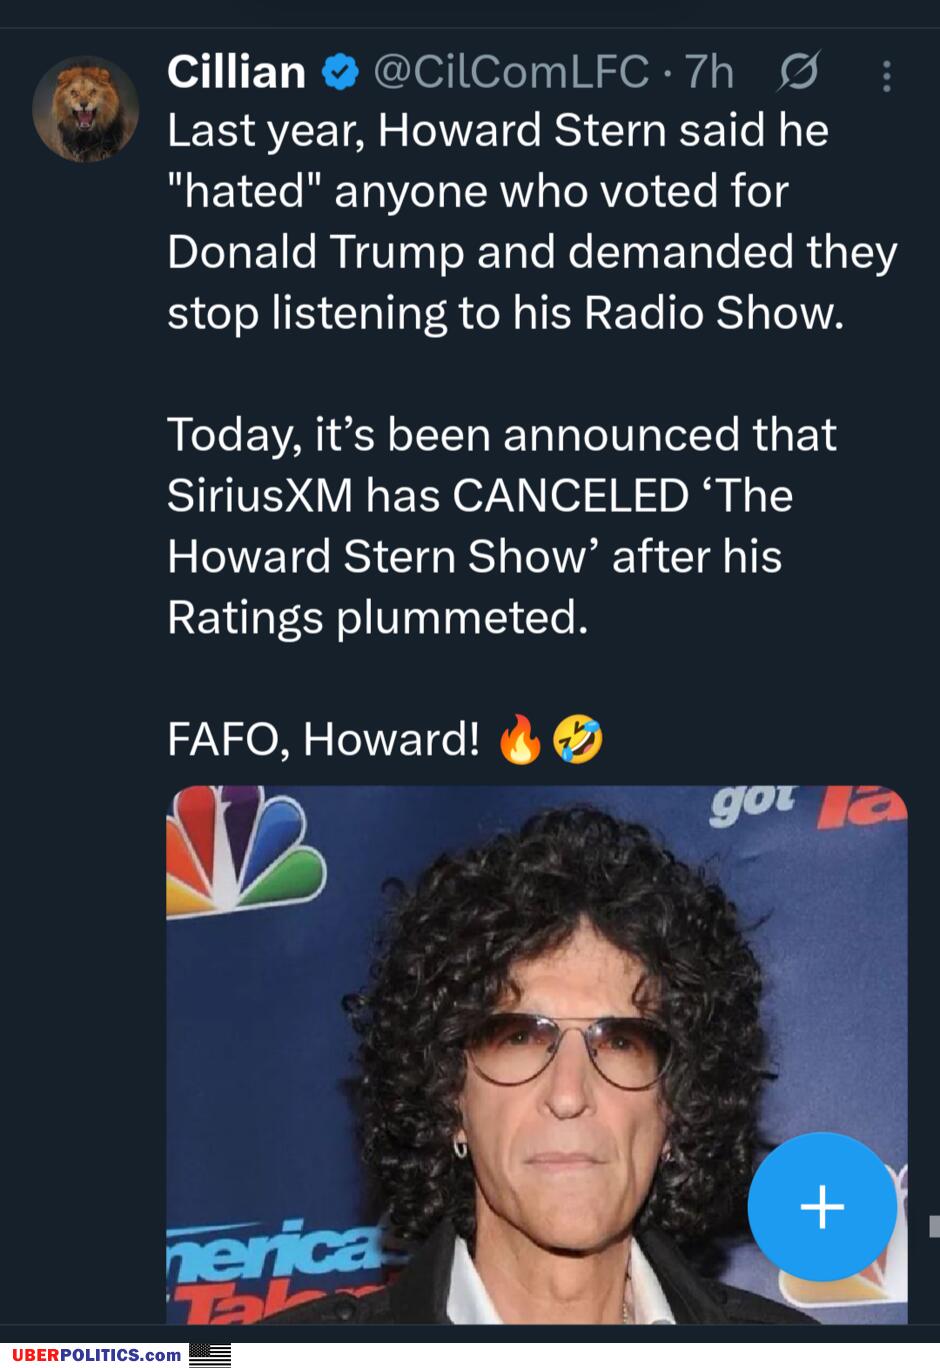Open the three-dot more options menu
This screenshot has width=940, height=1368.
tap(886, 76)
